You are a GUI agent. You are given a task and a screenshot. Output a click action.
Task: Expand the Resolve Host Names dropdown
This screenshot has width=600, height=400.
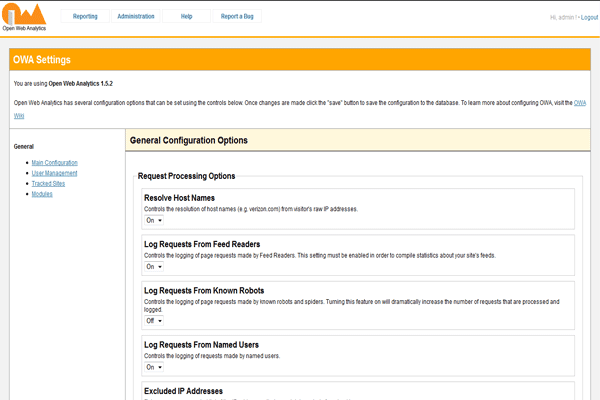click(x=154, y=220)
